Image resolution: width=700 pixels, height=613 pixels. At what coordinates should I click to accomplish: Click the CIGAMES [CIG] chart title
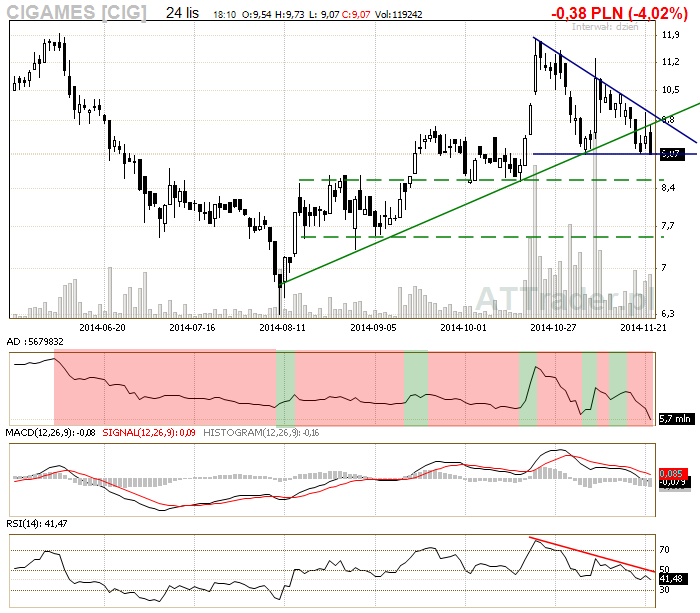point(76,12)
